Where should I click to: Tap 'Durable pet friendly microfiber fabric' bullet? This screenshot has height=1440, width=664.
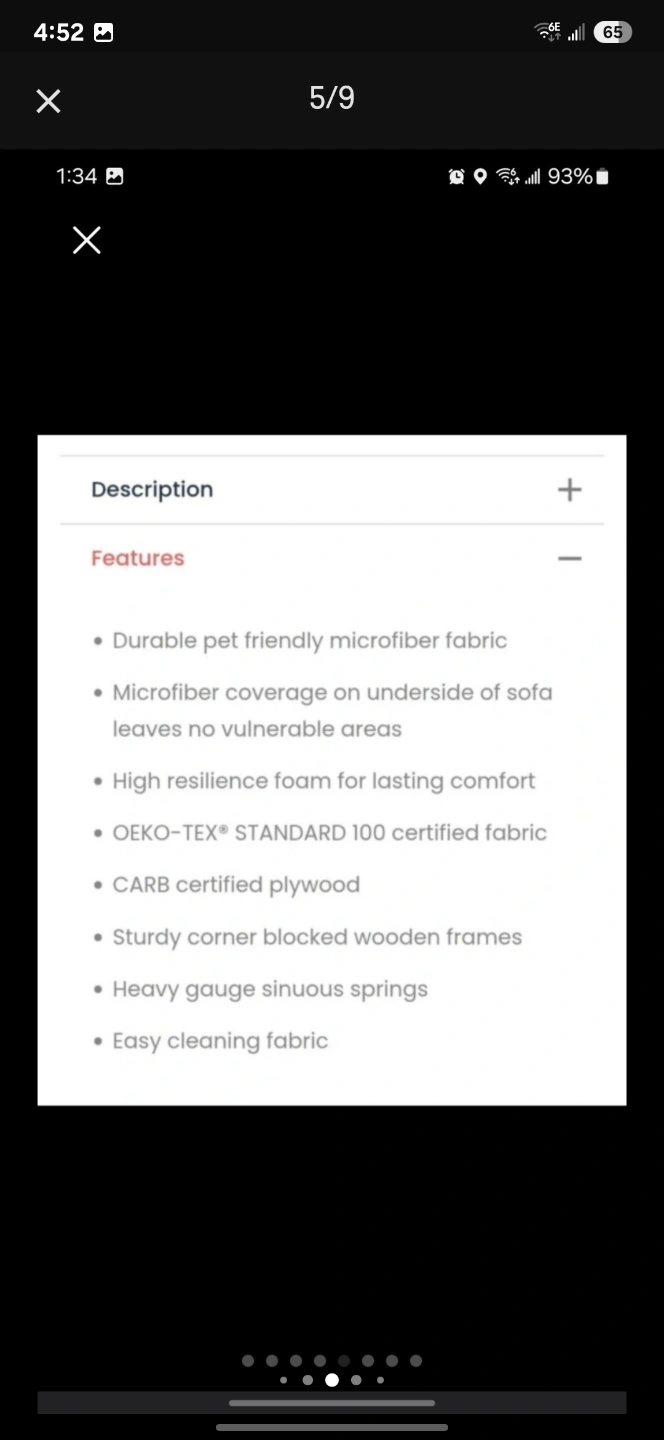coord(309,641)
